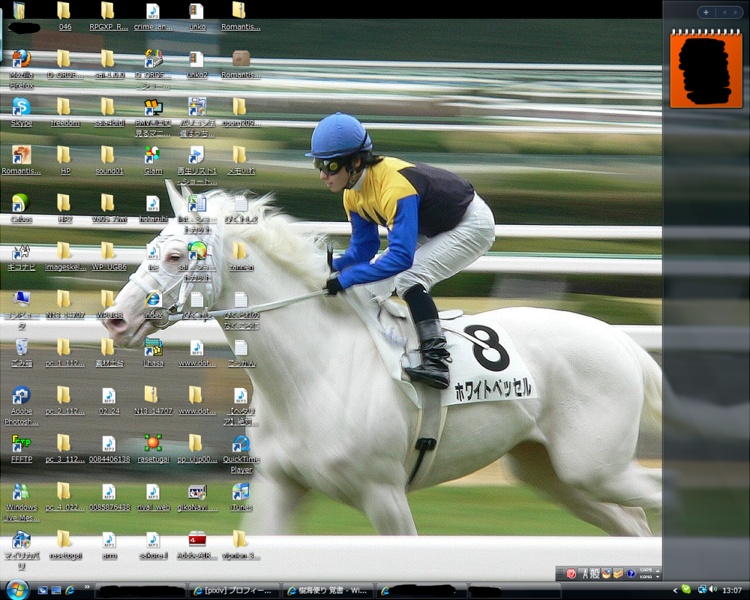This screenshot has width=750, height=600.
Task: Click the taskbar clock showing 13:07
Action: (732, 591)
